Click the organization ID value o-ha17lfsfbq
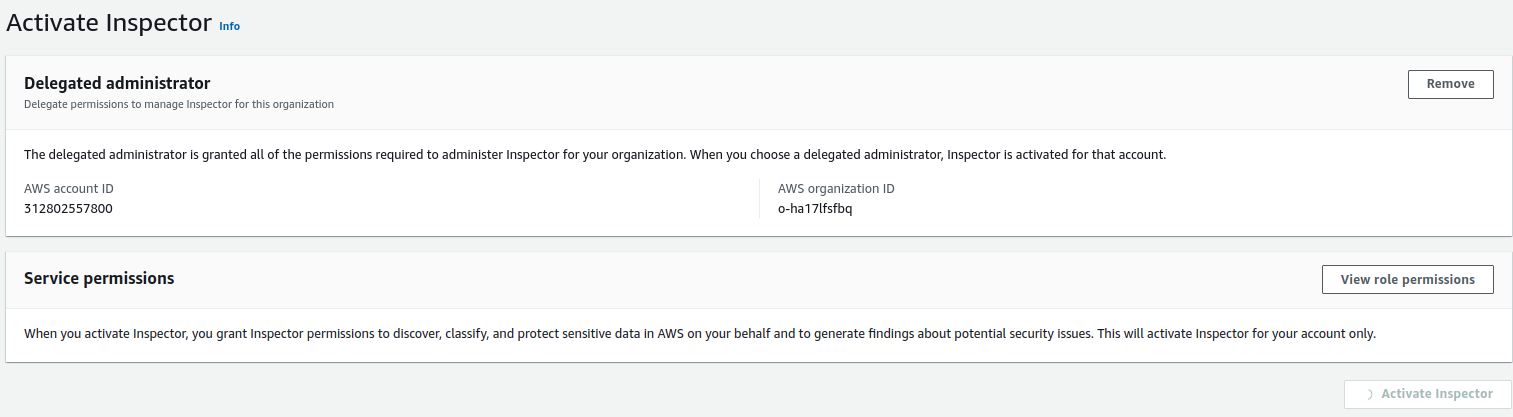 click(814, 209)
